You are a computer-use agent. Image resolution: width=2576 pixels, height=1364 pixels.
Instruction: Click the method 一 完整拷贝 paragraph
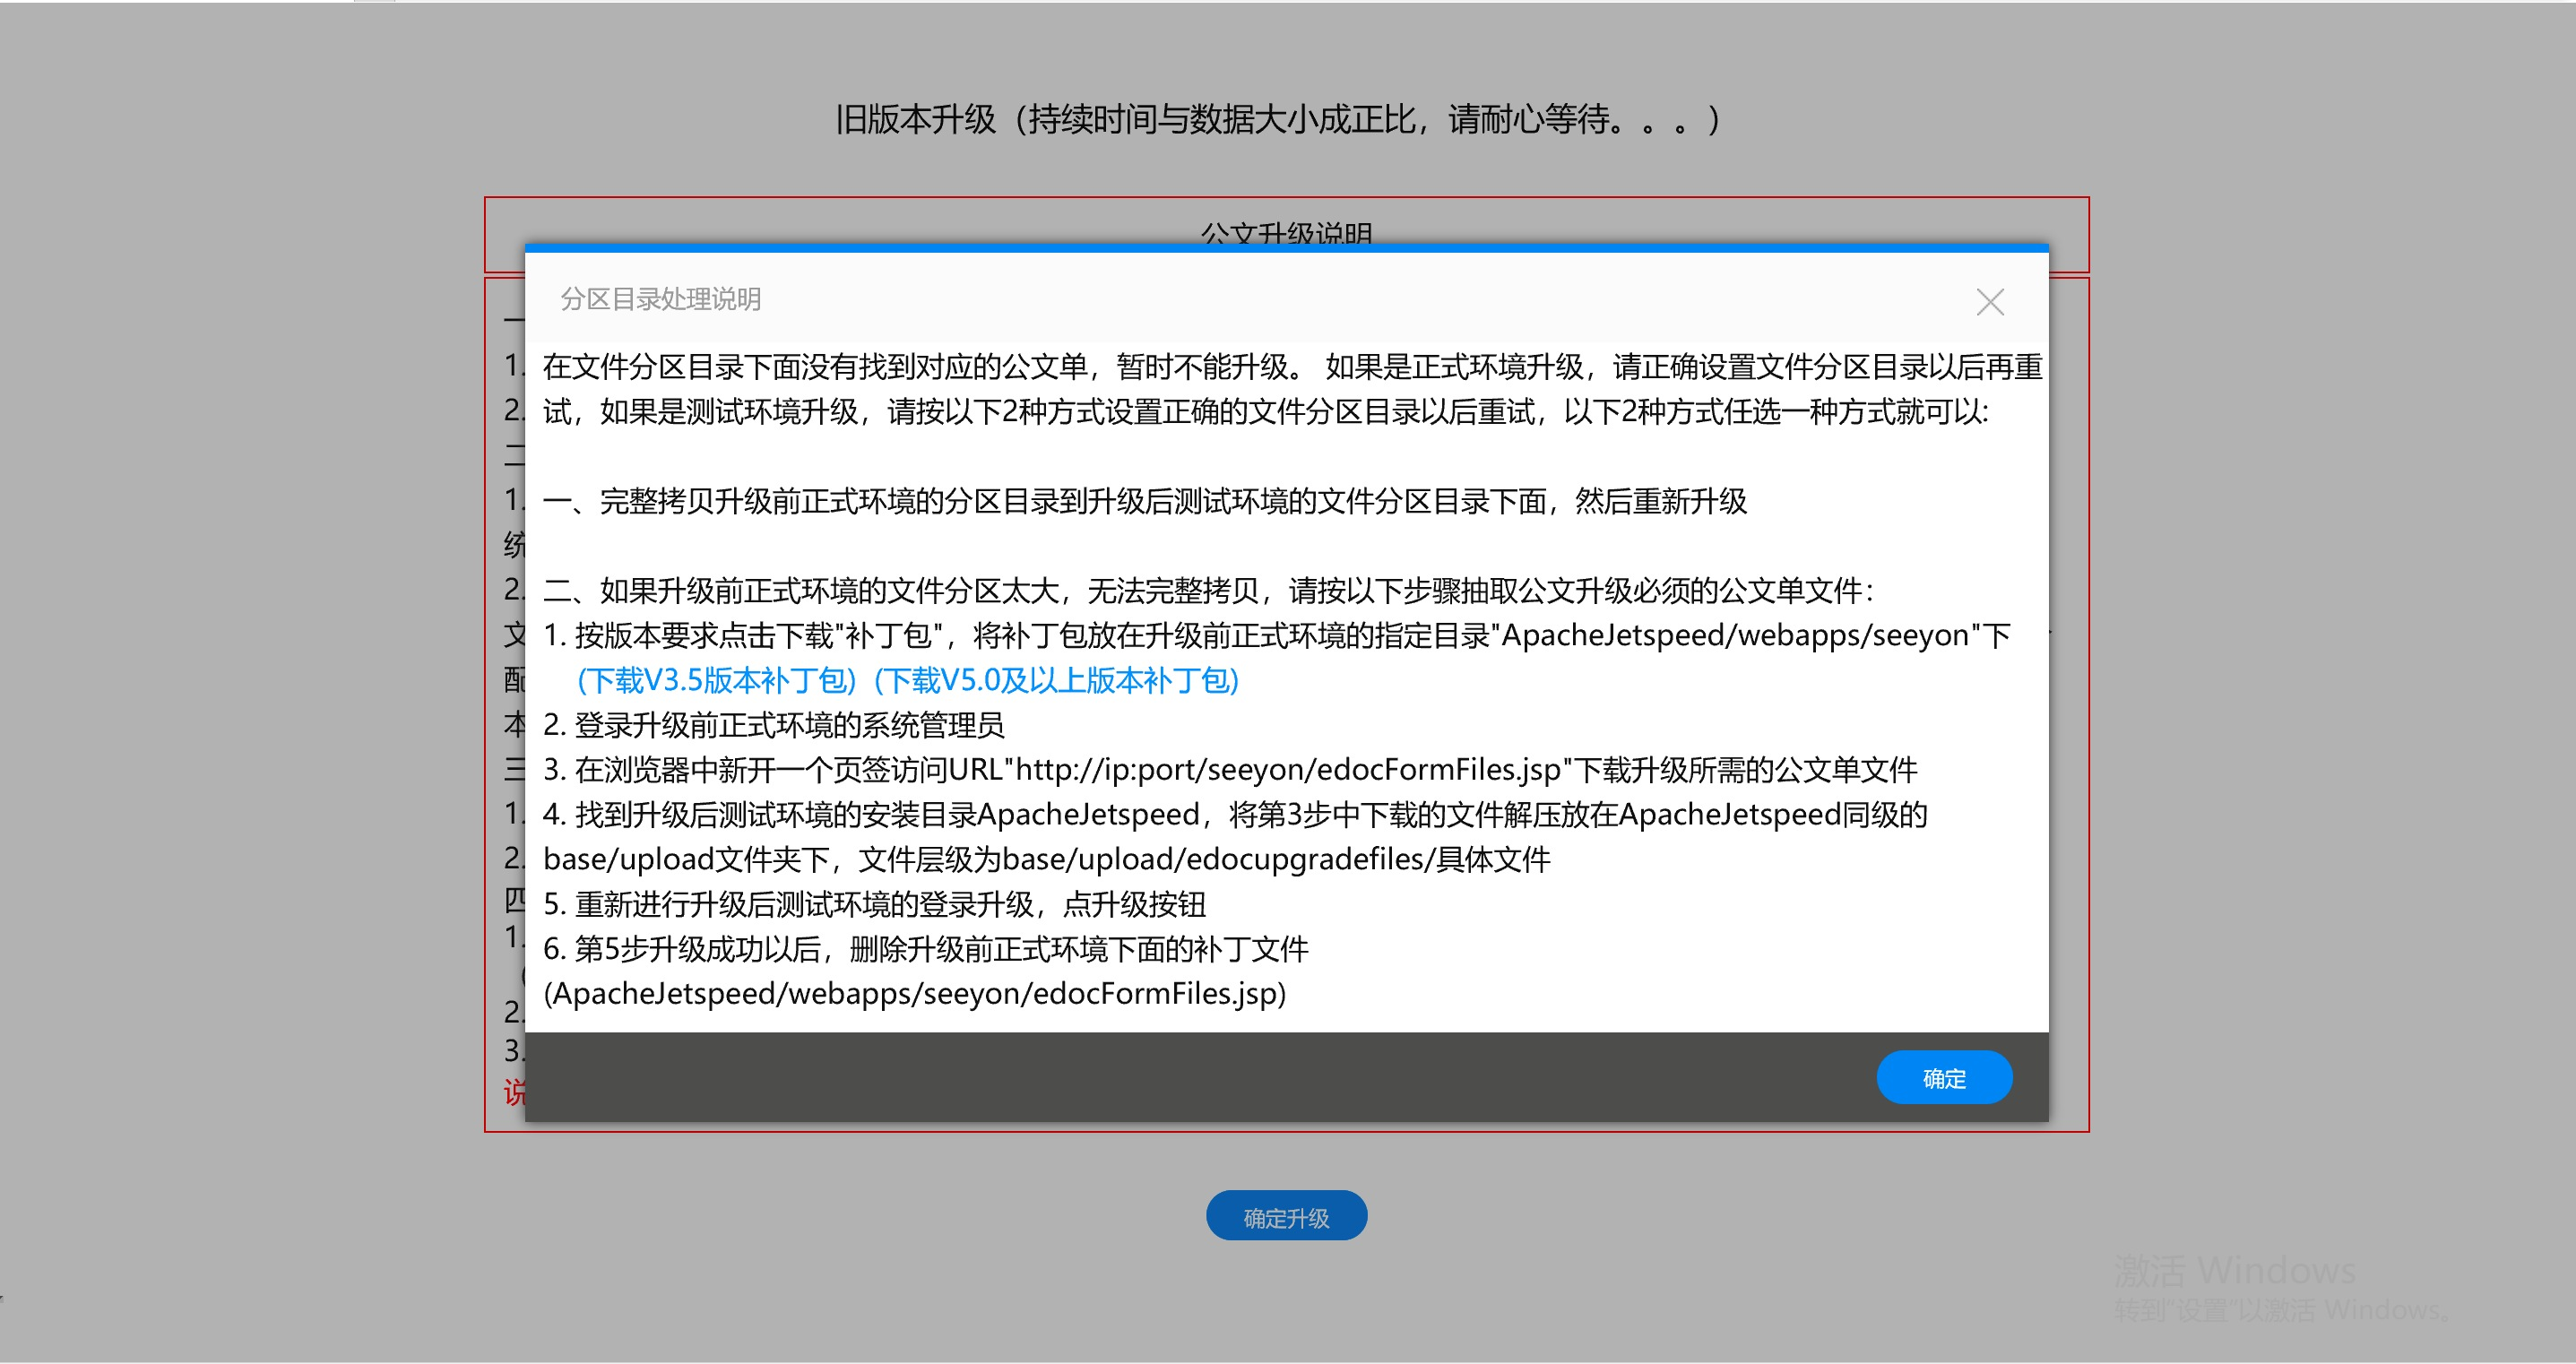tap(1144, 501)
